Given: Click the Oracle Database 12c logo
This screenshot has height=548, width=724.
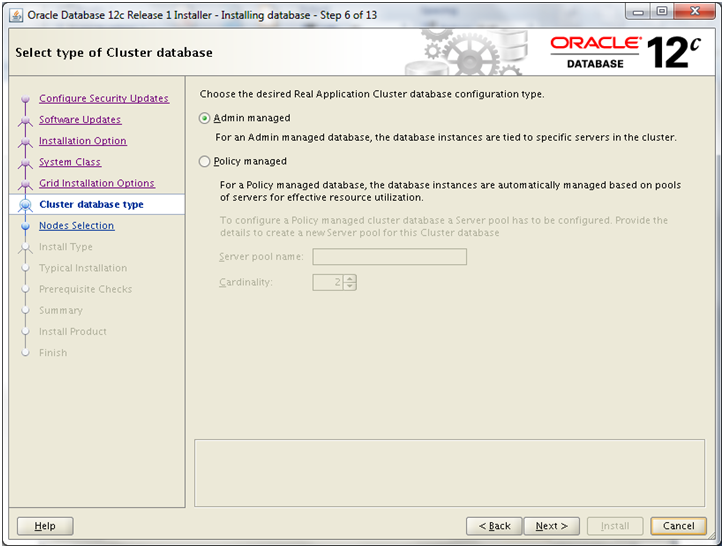Looking at the screenshot, I should pyautogui.click(x=626, y=53).
